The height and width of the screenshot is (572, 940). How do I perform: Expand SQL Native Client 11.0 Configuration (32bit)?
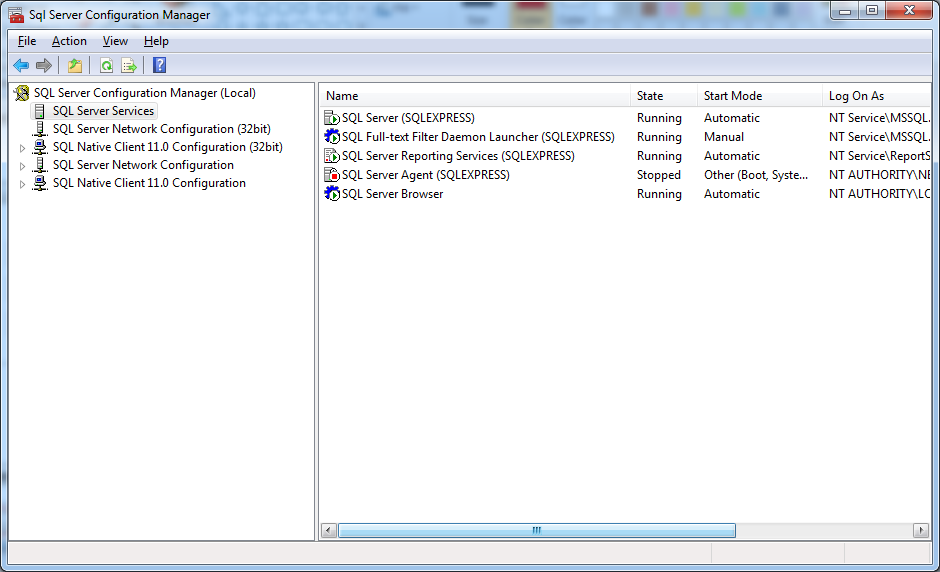point(22,147)
